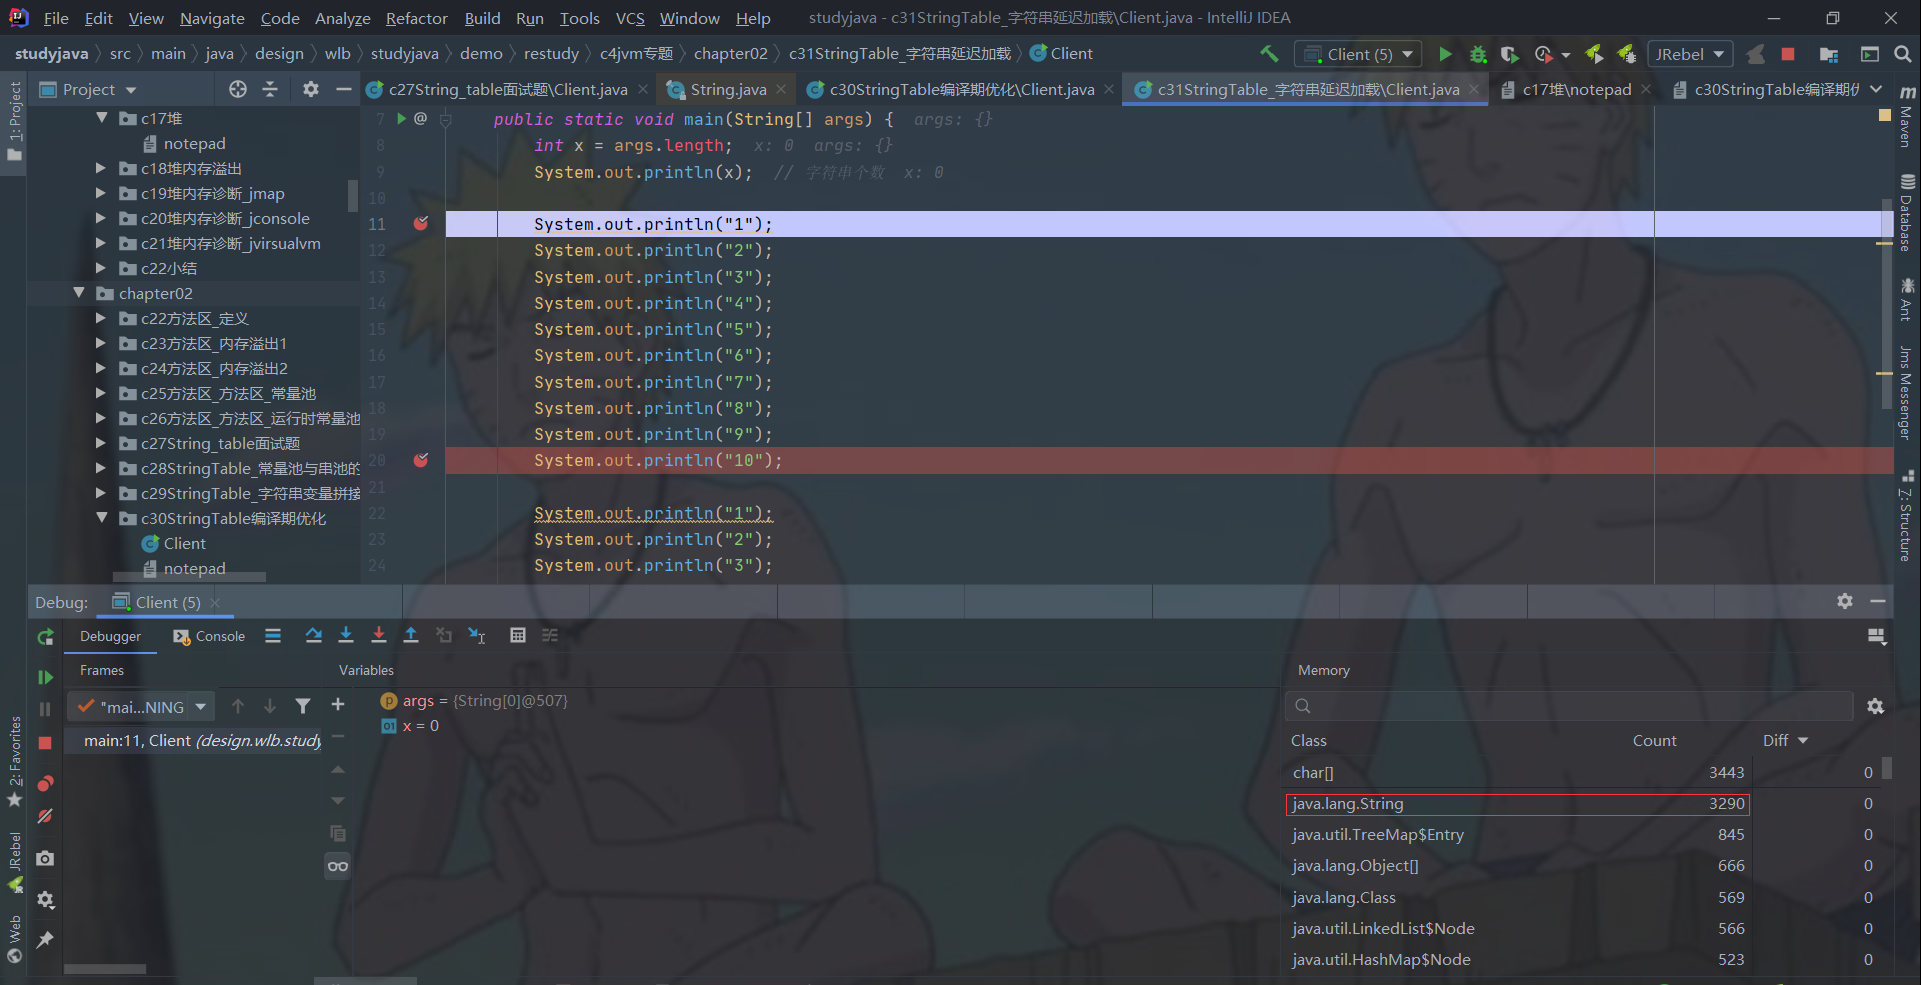Collapse the chapter02 folder
The height and width of the screenshot is (985, 1921).
coord(79,293)
